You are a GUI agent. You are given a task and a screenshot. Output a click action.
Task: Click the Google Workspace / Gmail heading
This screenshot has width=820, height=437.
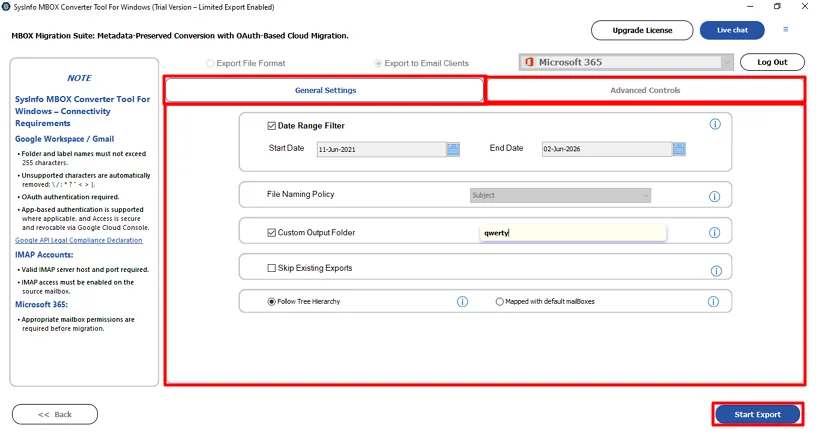coord(64,139)
